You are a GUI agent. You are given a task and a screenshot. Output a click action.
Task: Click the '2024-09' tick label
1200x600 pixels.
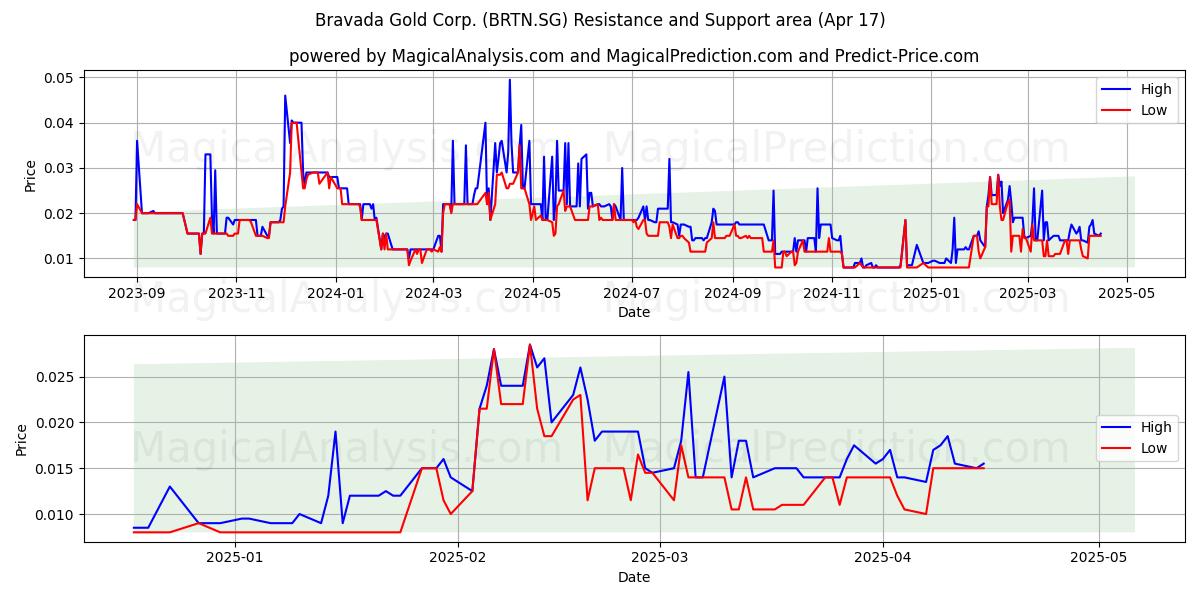click(732, 293)
